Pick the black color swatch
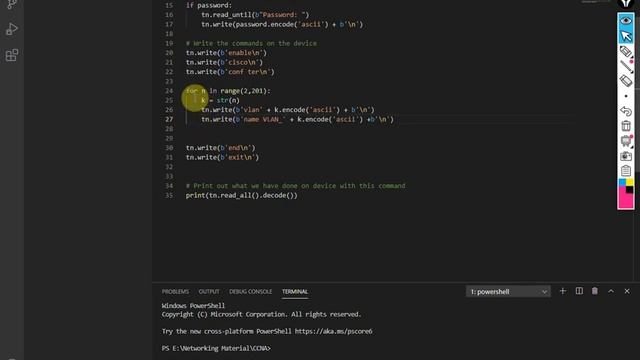 click(x=630, y=190)
